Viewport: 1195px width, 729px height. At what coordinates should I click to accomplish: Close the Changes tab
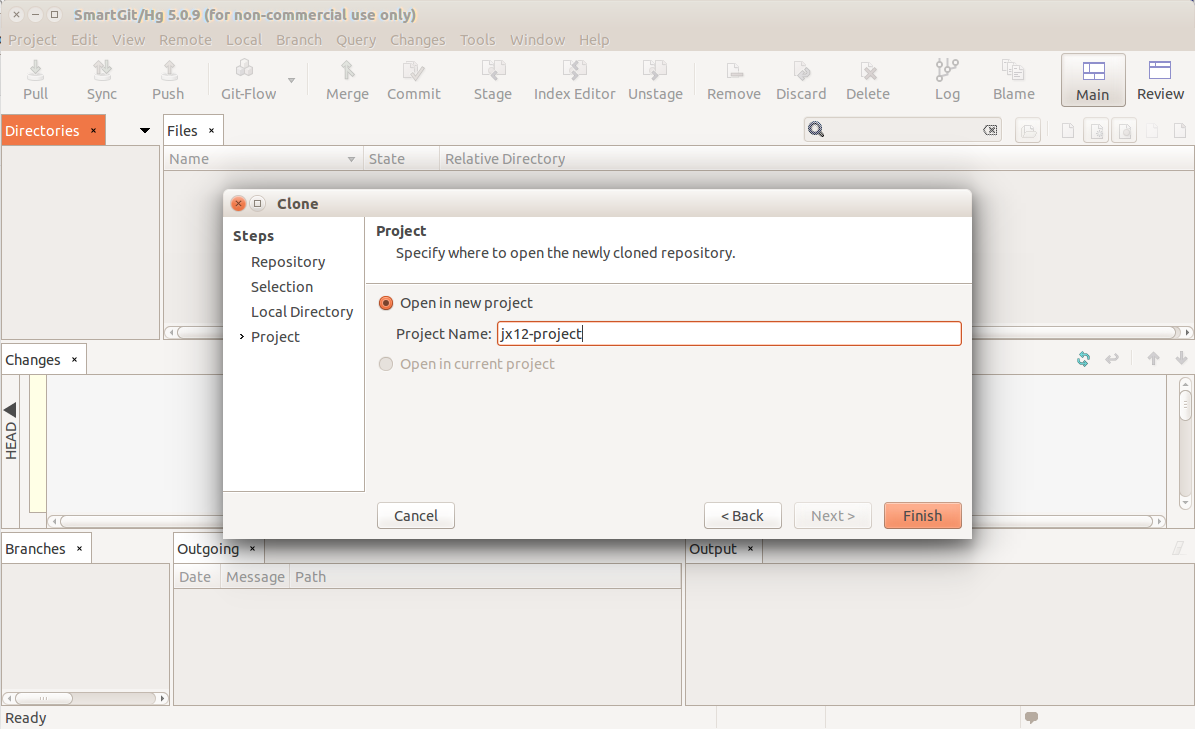tap(74, 360)
